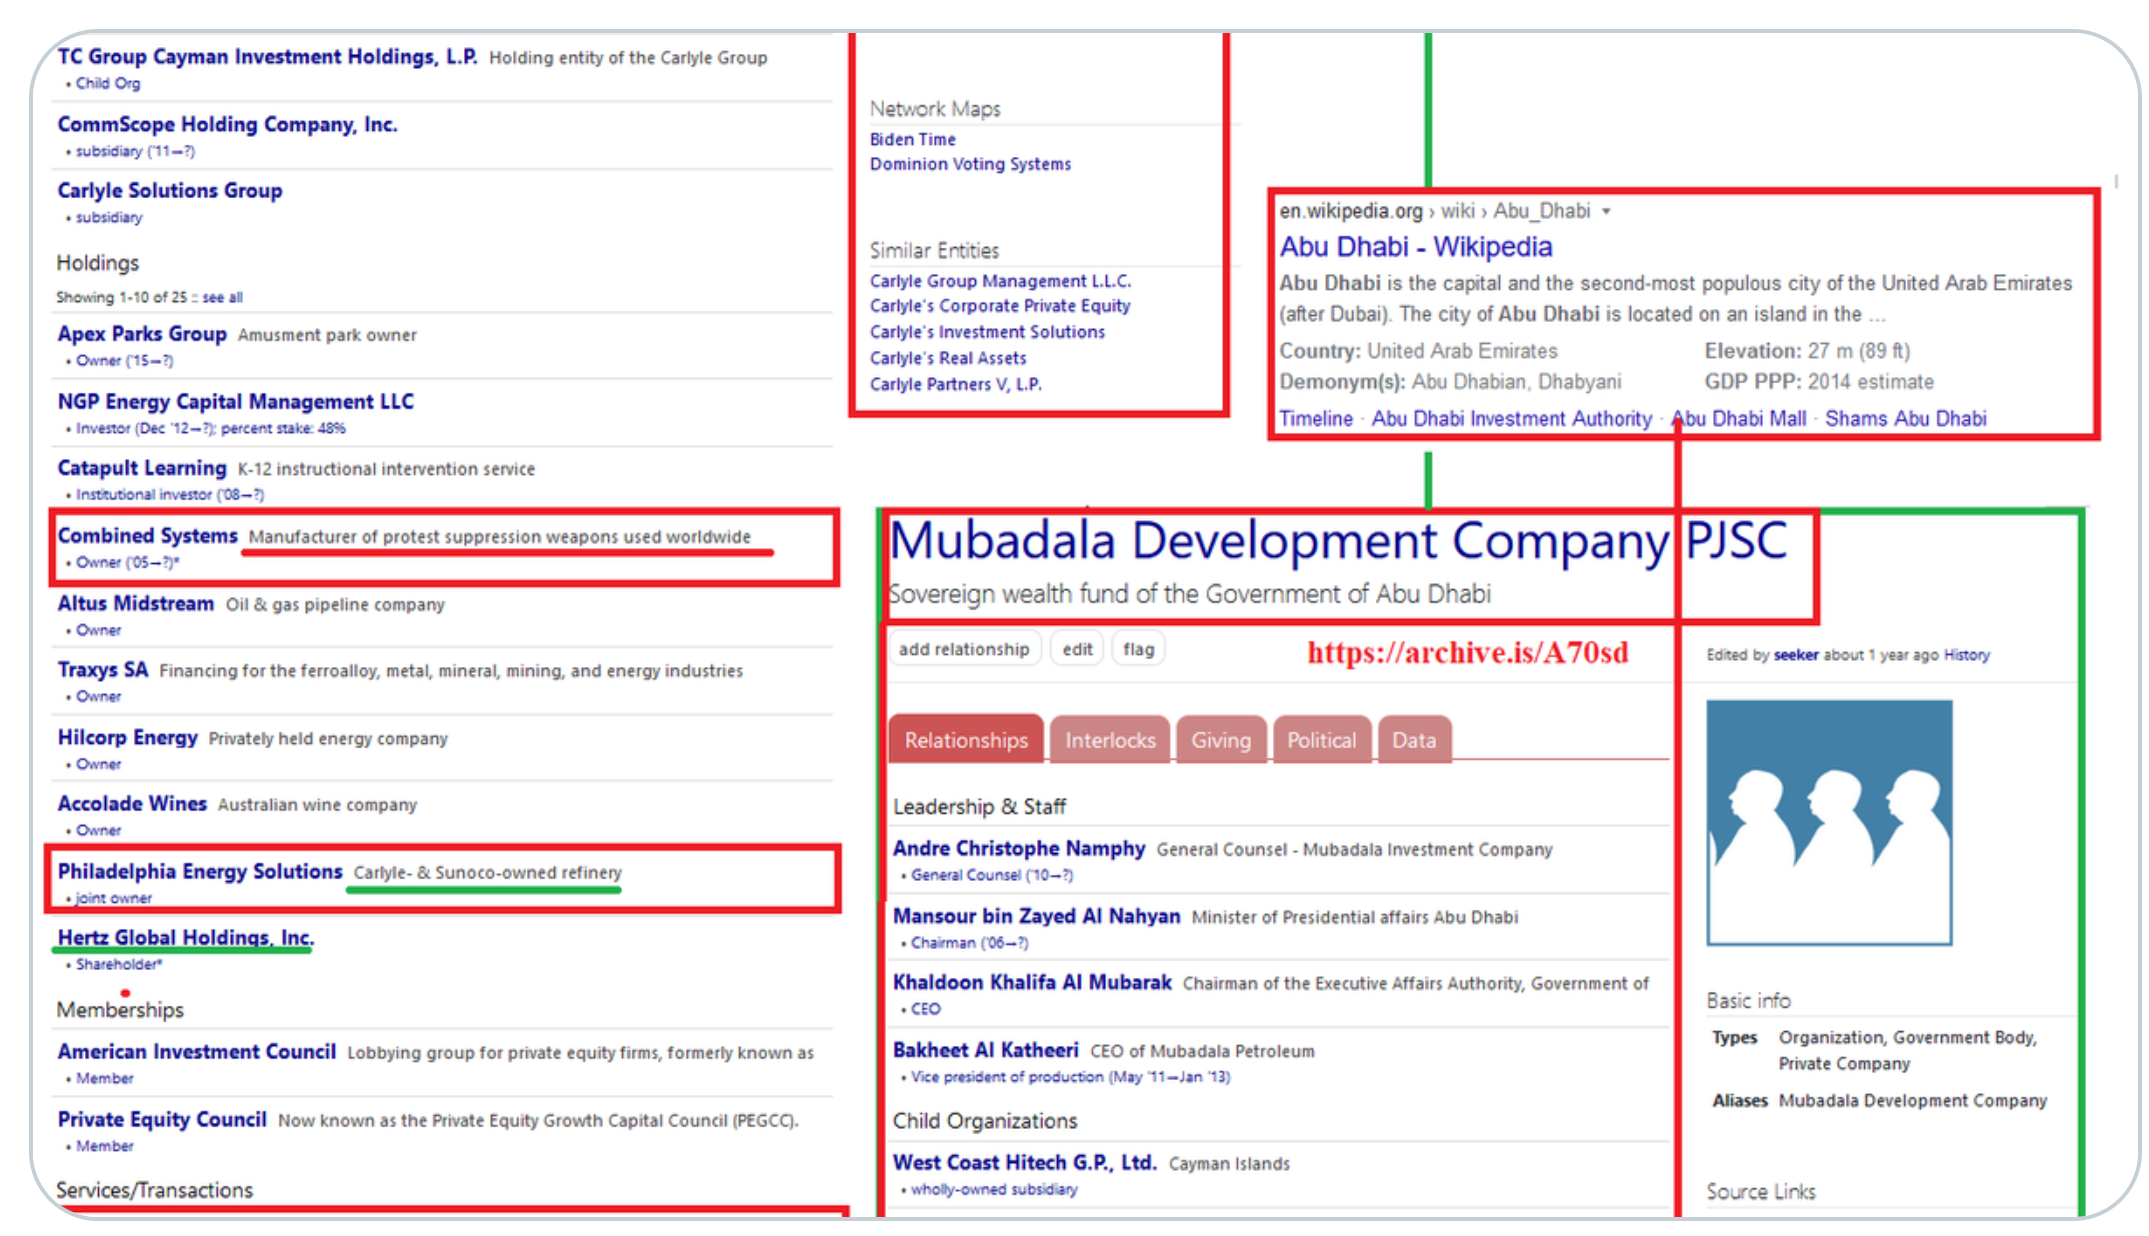Open the edit History link
The width and height of the screenshot is (2149, 1236).
pos(1967,655)
